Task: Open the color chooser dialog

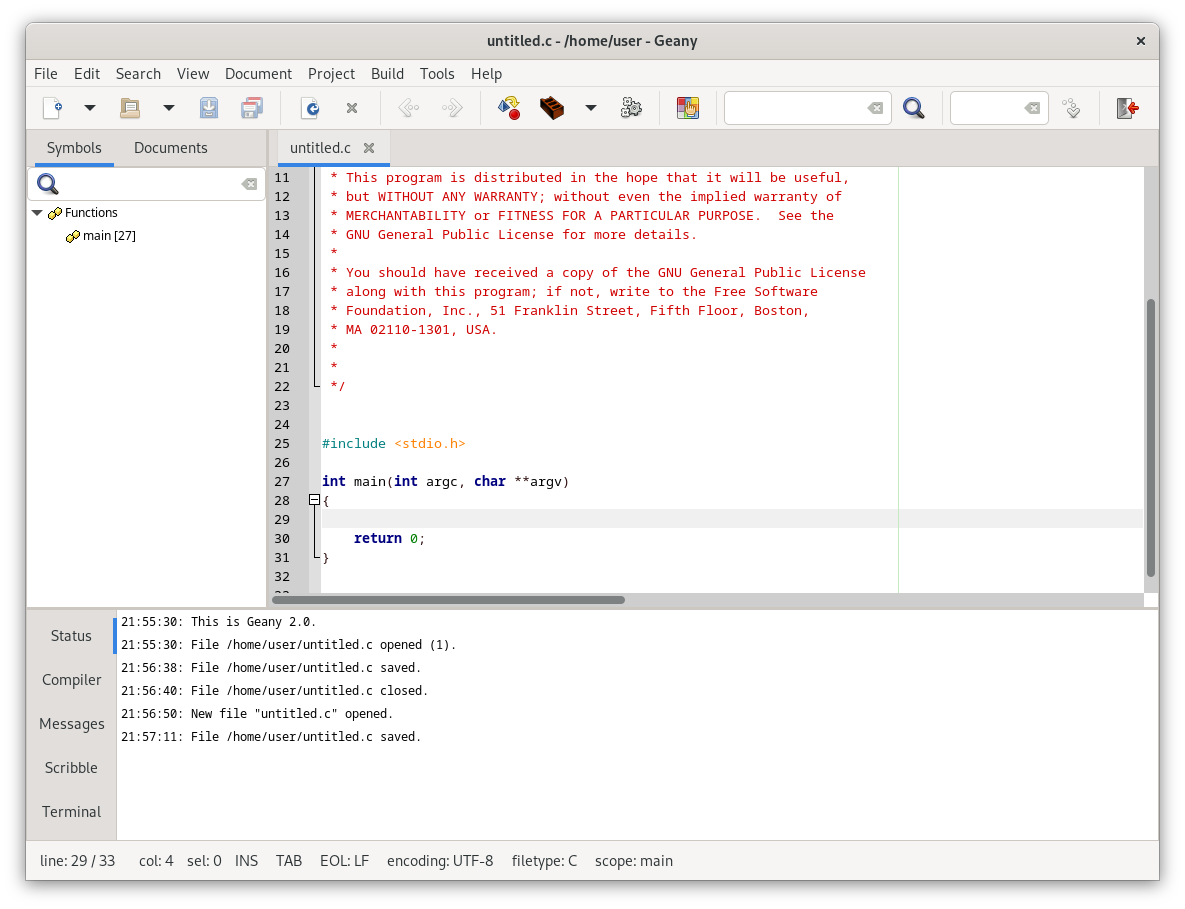Action: (688, 108)
